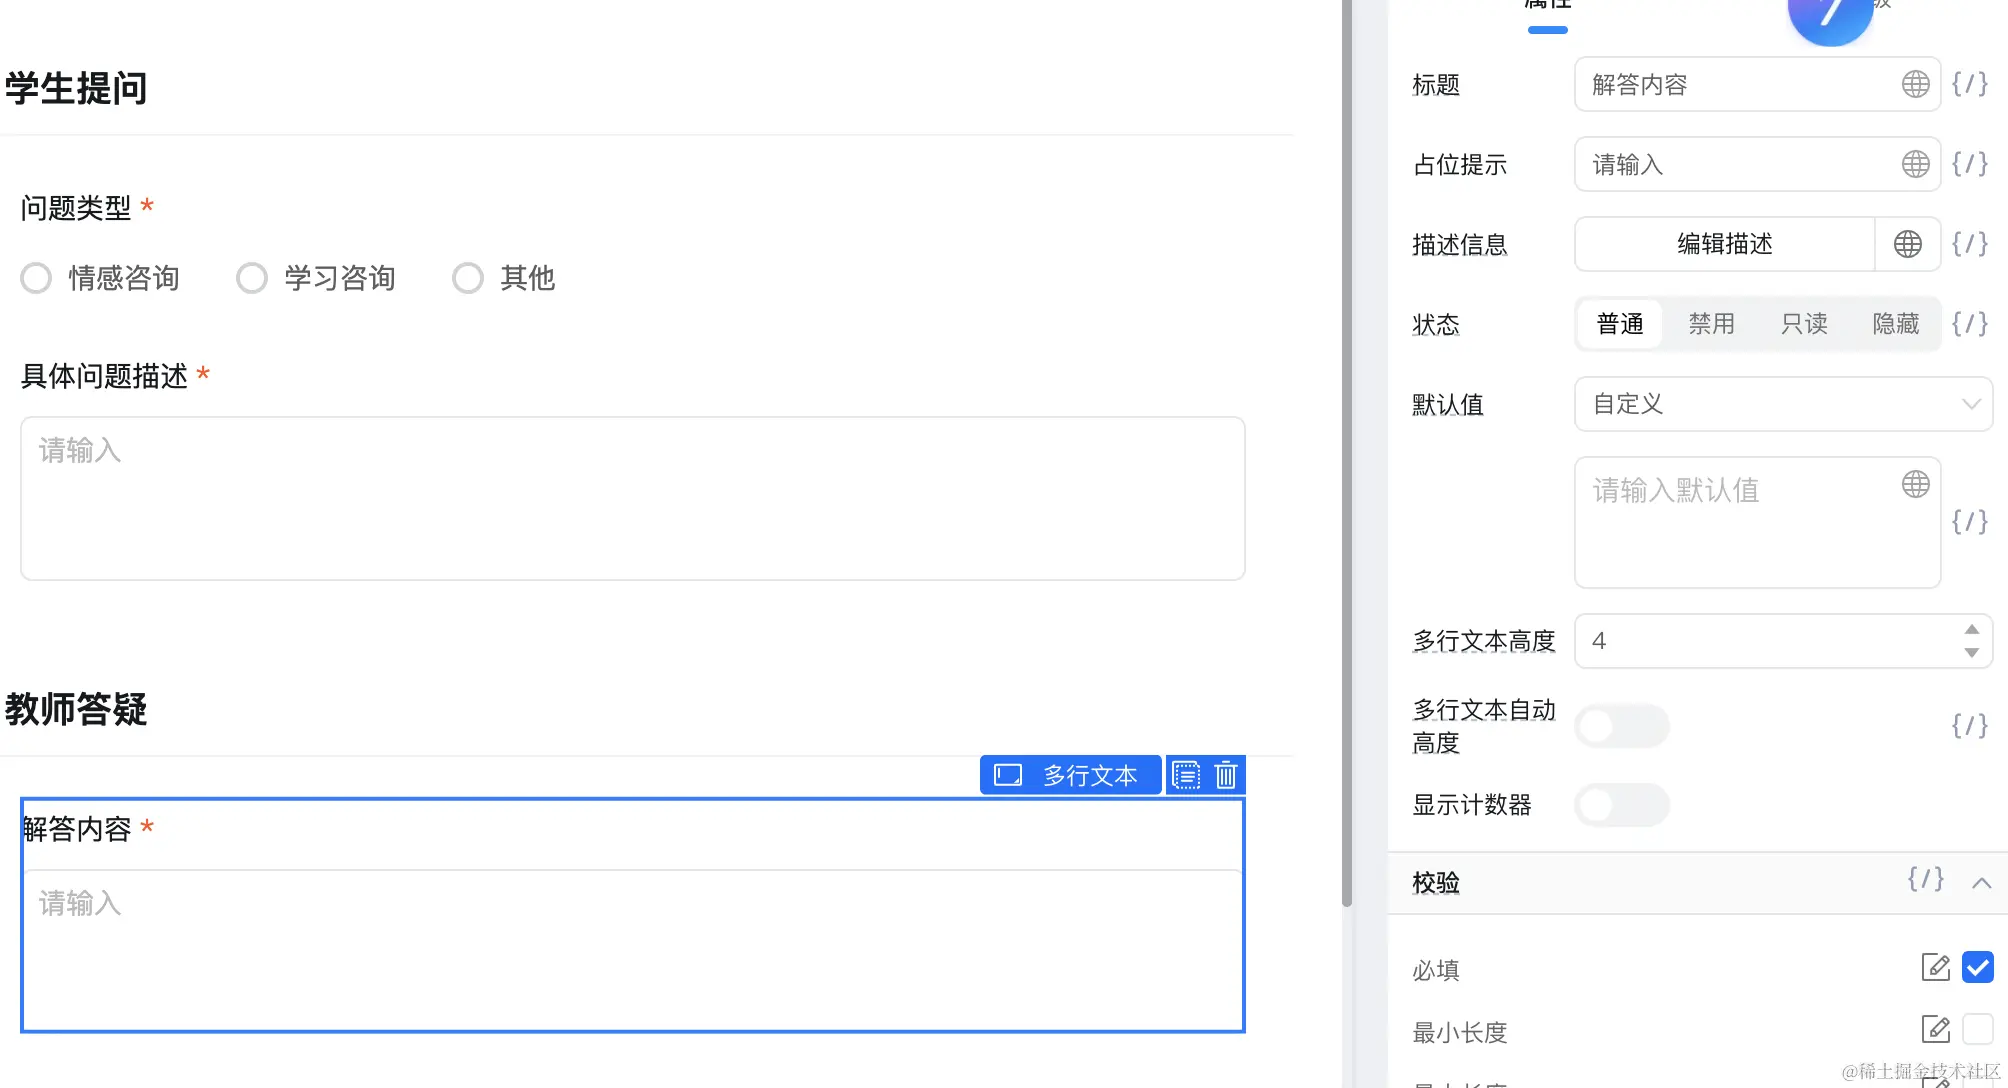Select the 隐藏 state option

pos(1895,324)
